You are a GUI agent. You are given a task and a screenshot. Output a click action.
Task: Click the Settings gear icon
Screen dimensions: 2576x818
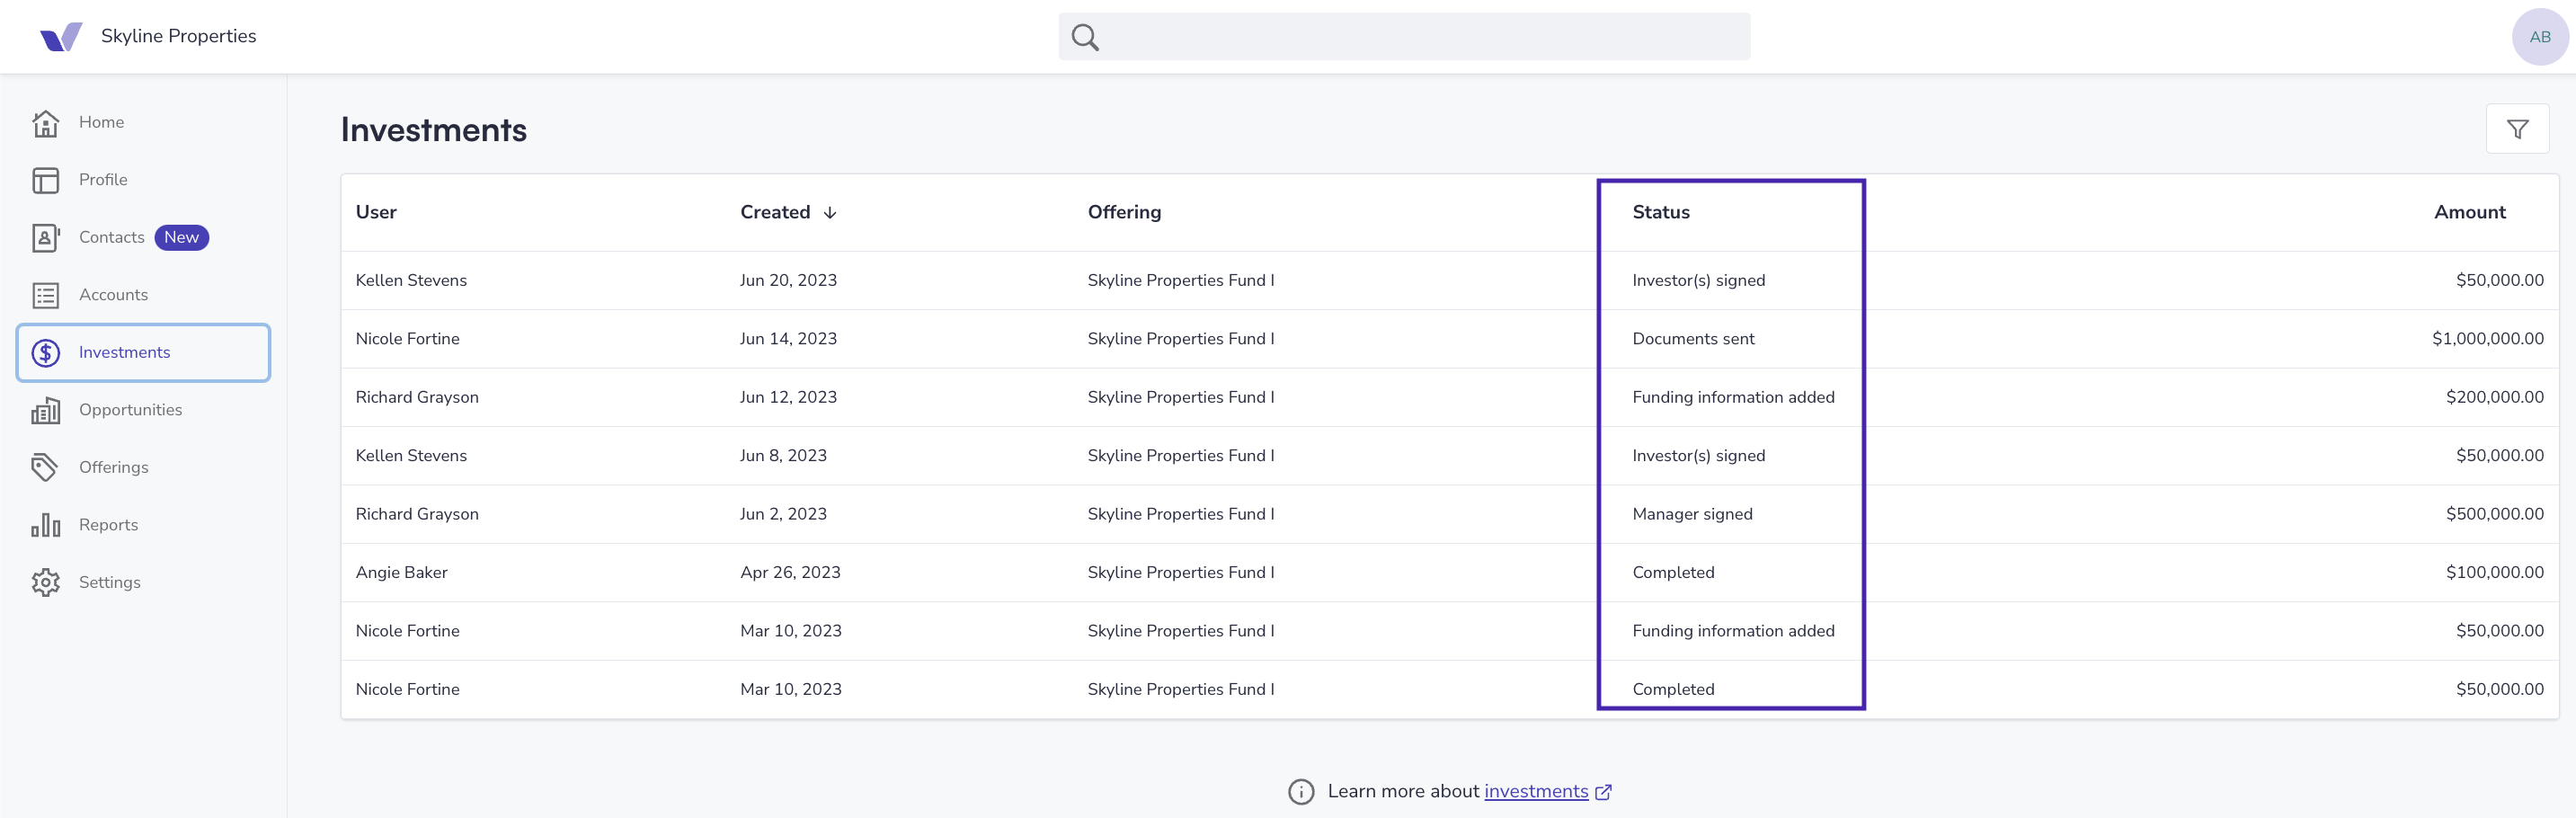tap(46, 582)
